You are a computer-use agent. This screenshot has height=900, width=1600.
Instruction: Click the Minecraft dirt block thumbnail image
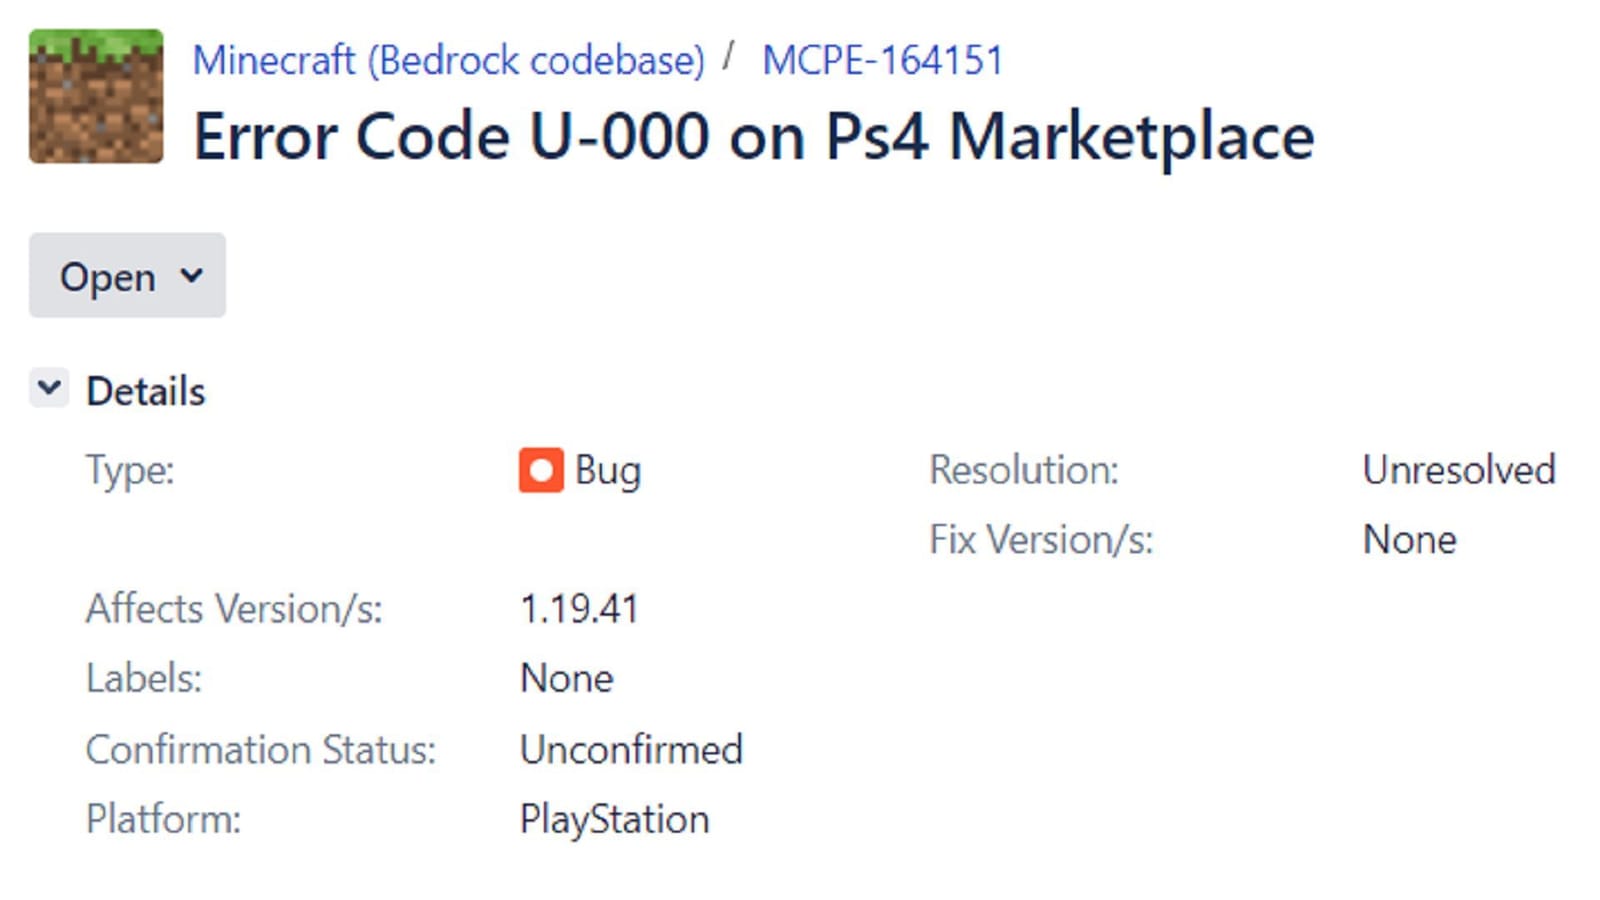pyautogui.click(x=95, y=95)
